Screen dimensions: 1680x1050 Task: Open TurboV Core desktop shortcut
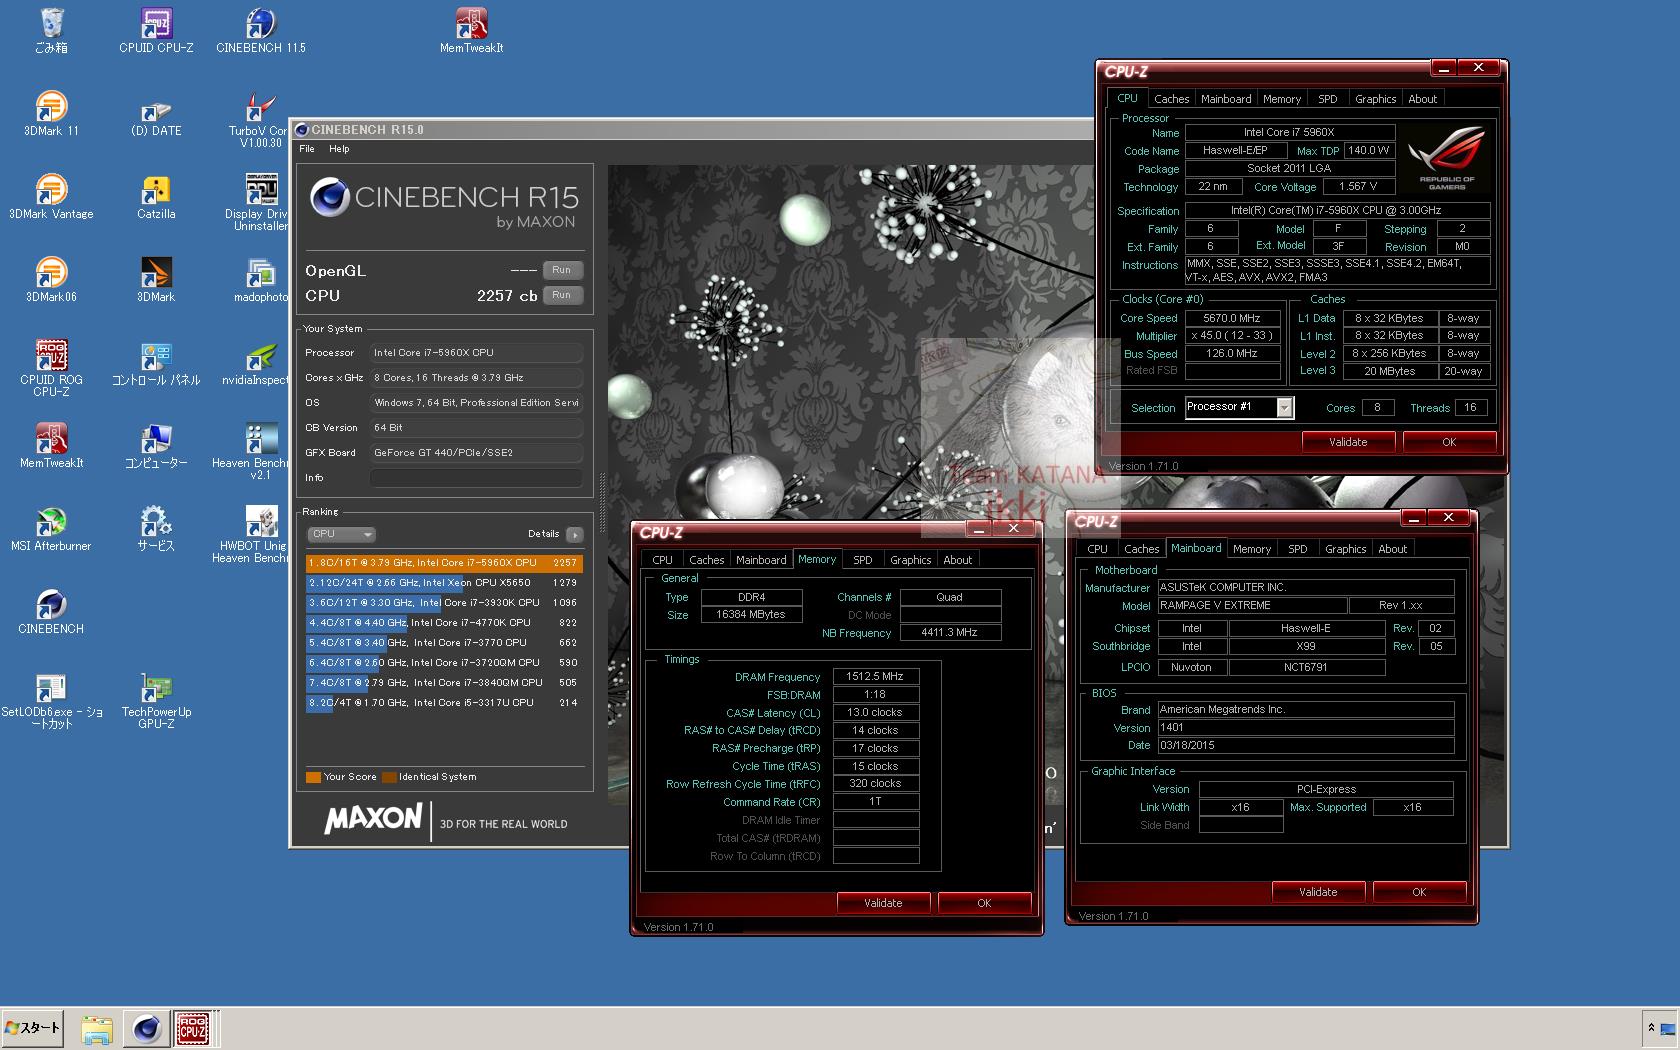tap(258, 119)
